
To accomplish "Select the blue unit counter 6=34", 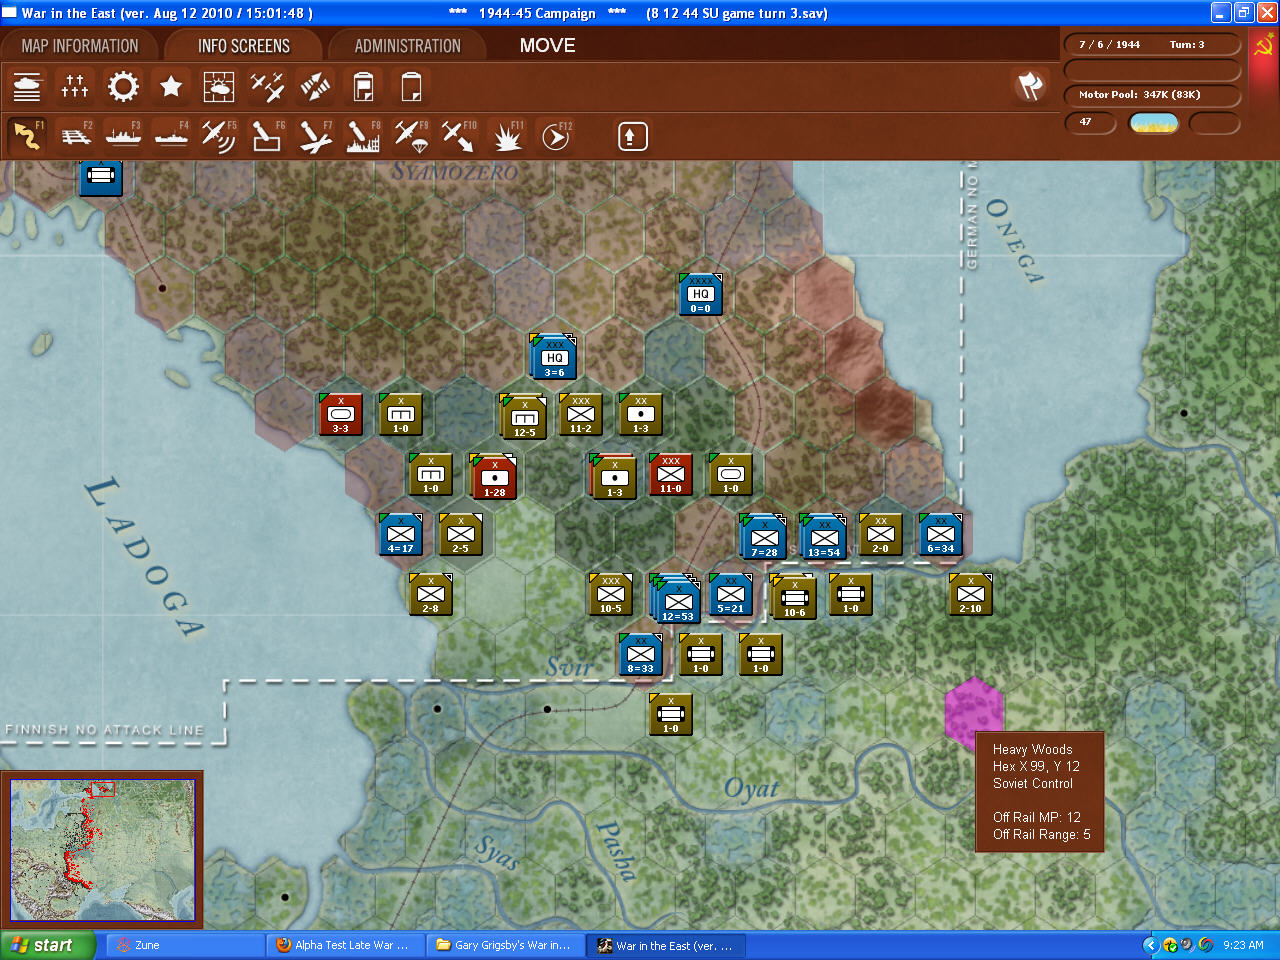I will pos(940,534).
